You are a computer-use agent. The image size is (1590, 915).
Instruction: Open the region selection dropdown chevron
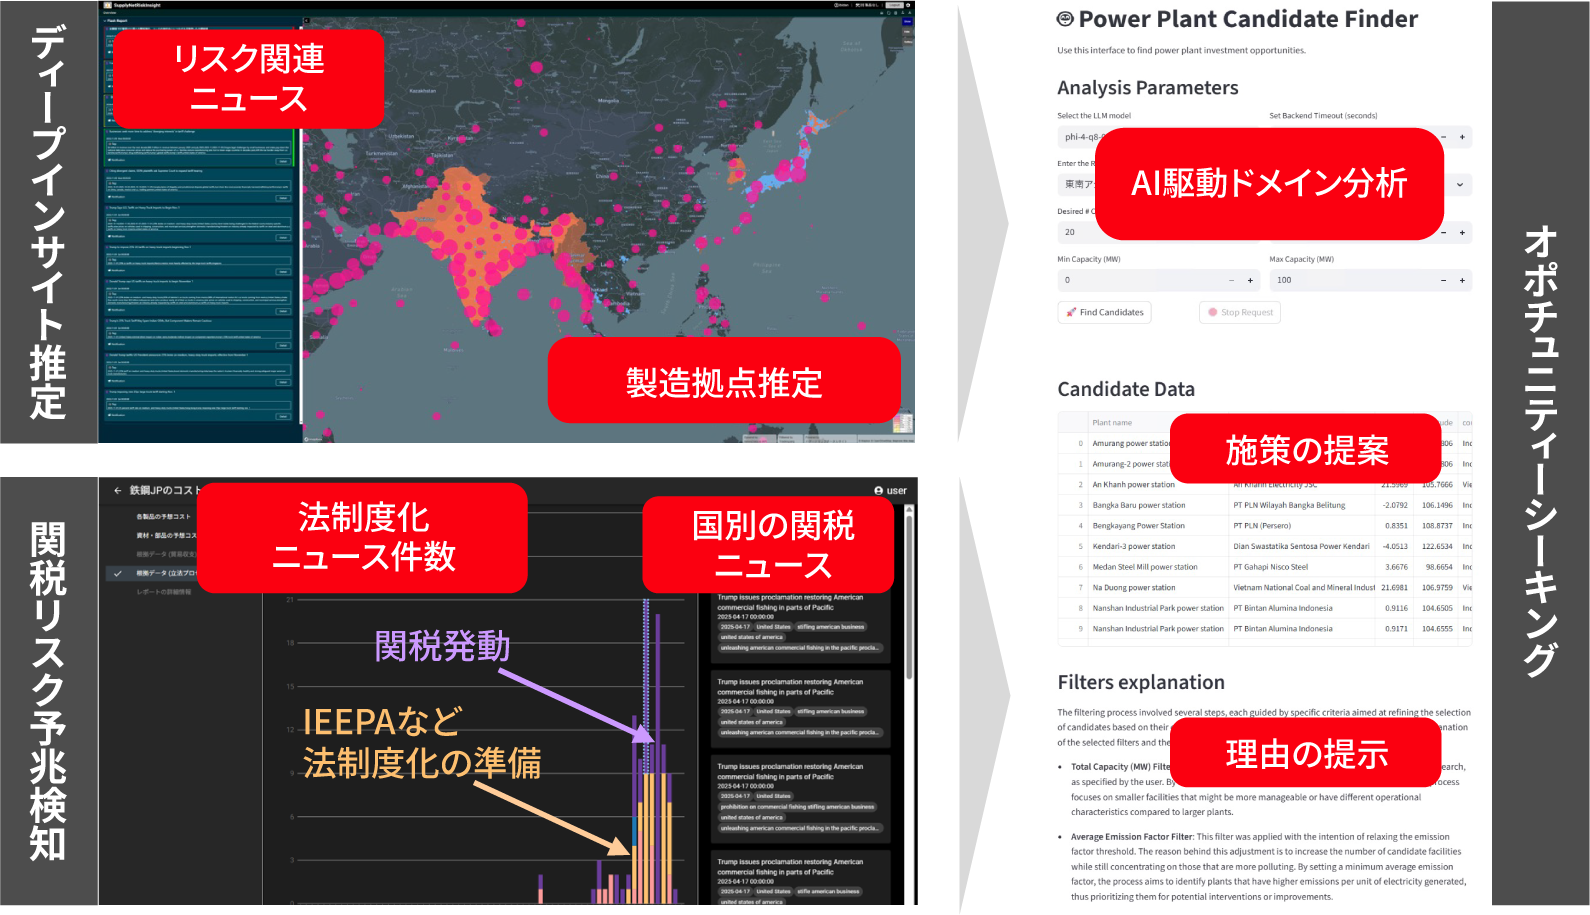[x=1460, y=184]
